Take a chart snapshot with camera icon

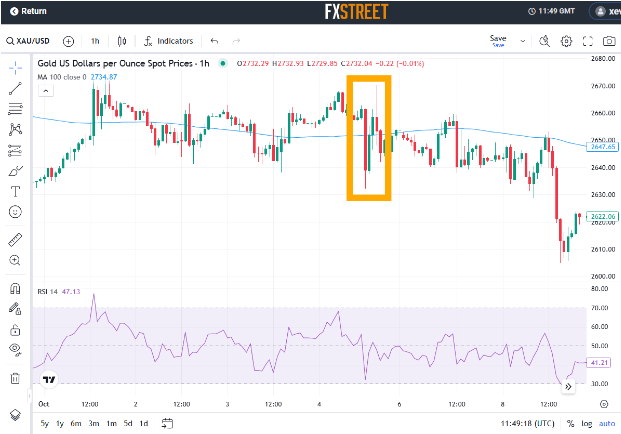[x=610, y=41]
